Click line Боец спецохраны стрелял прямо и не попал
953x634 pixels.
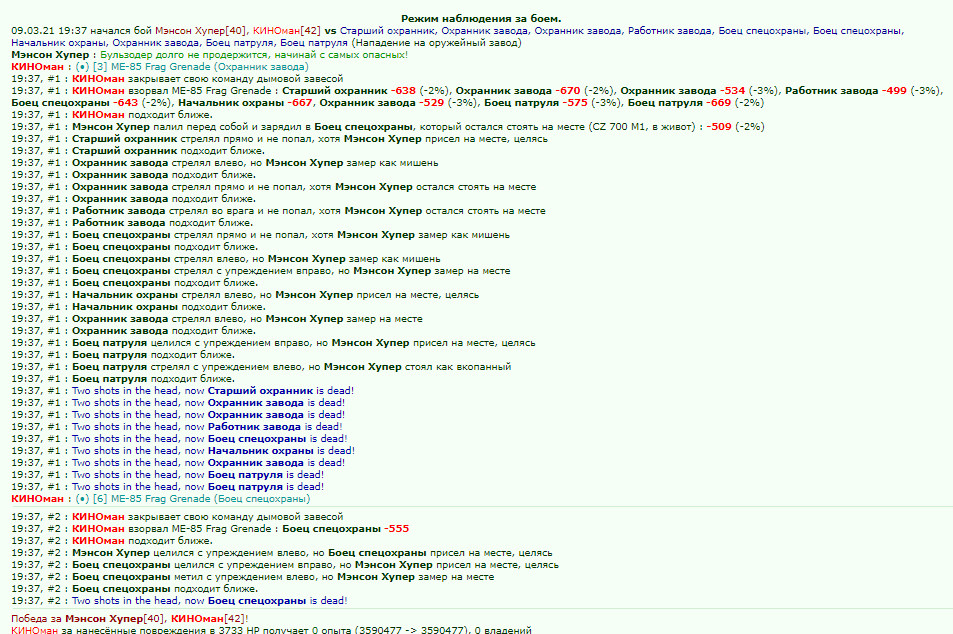pos(261,235)
